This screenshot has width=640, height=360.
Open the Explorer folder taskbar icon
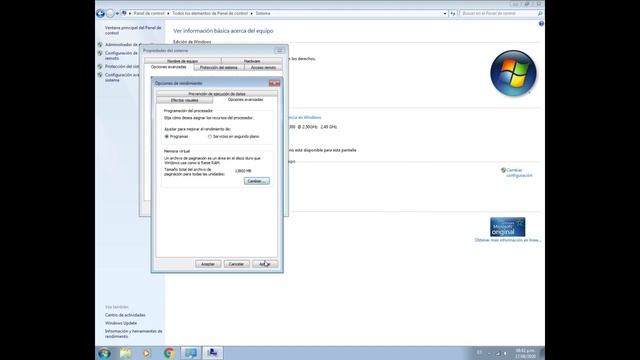(125, 353)
